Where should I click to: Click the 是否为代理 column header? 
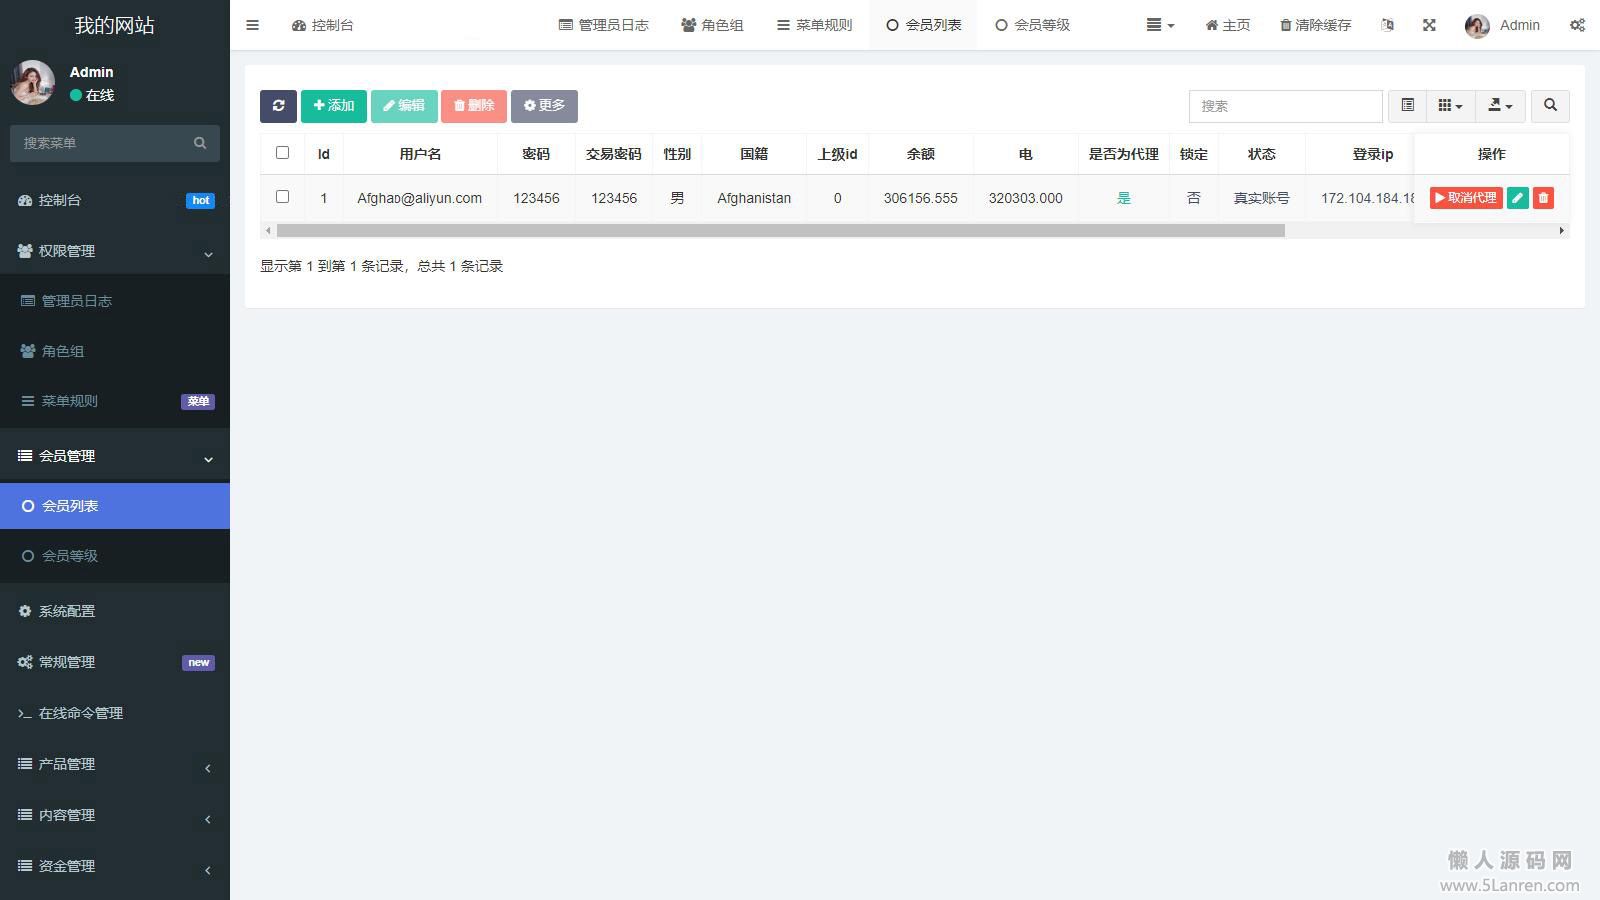tap(1124, 154)
